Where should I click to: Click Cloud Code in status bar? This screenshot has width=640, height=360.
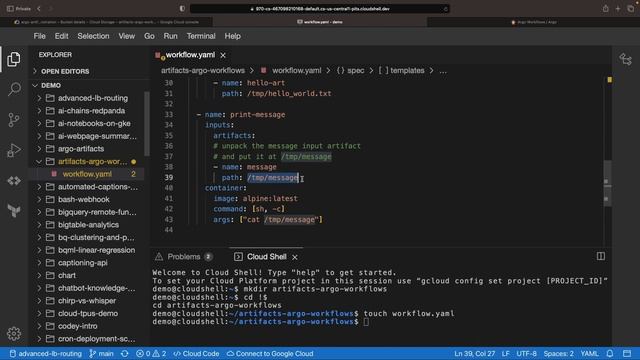[196, 354]
